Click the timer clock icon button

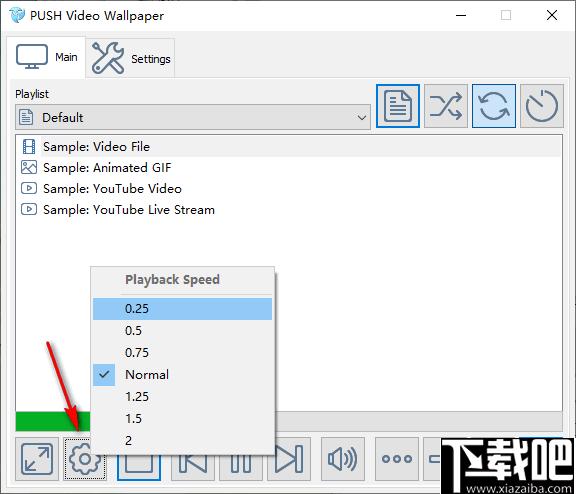tap(541, 106)
